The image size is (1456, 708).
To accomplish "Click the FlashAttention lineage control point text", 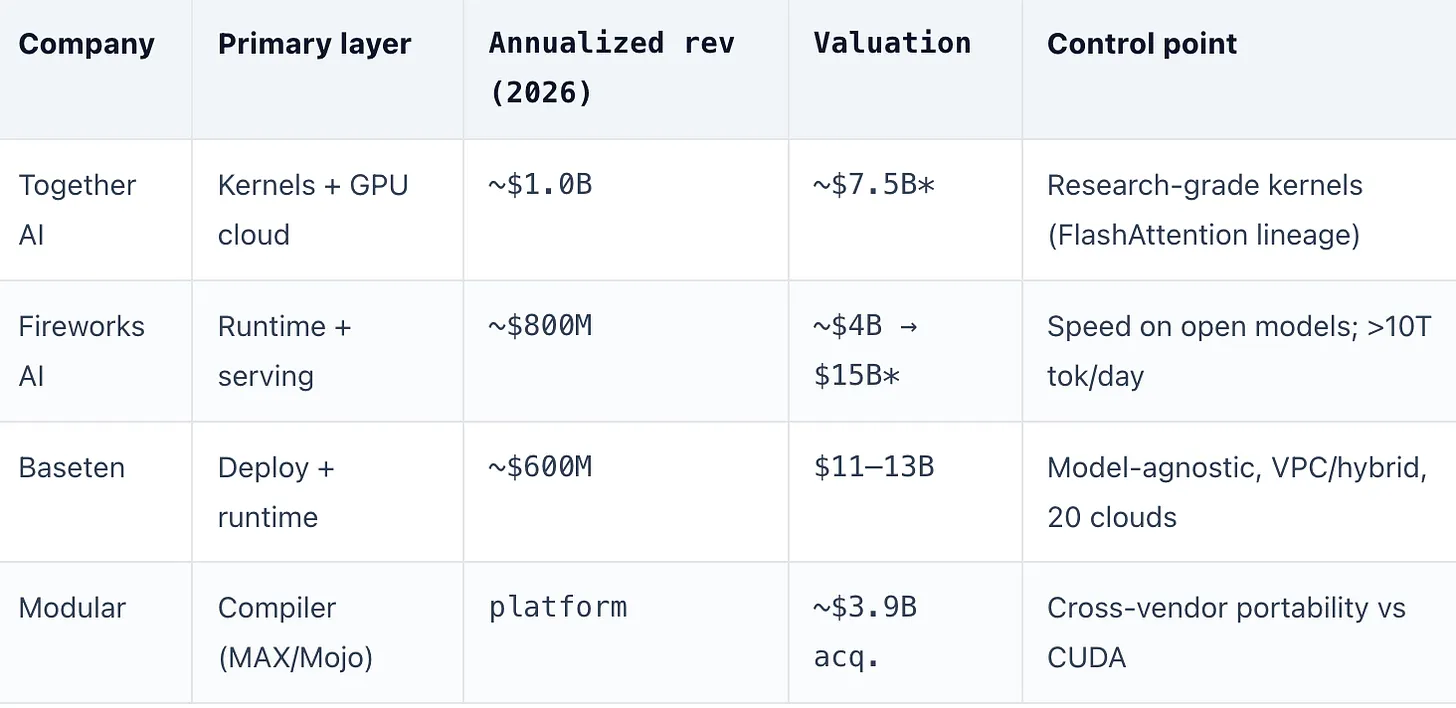I will [1204, 235].
